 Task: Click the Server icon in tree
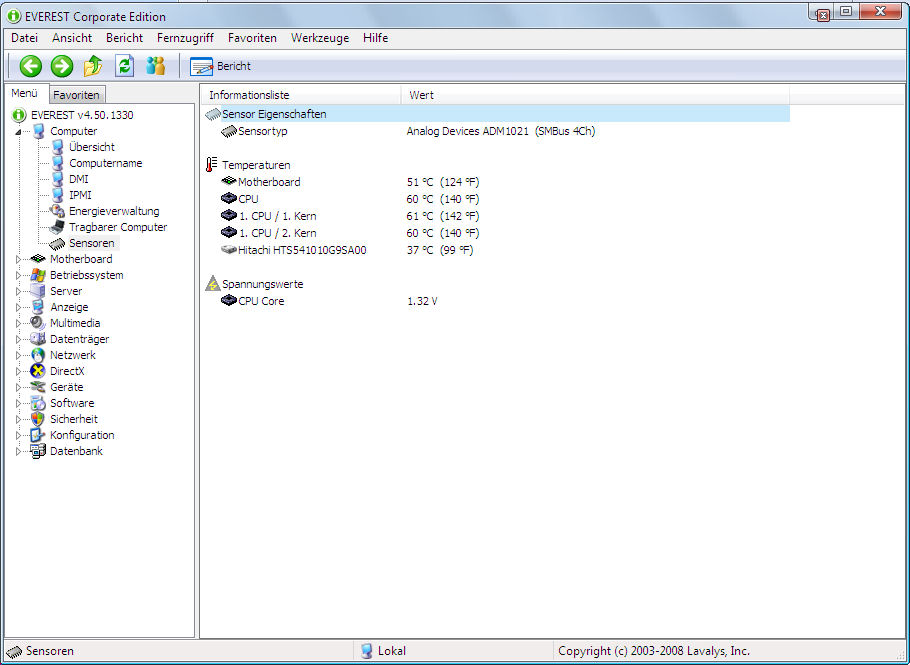(38, 291)
